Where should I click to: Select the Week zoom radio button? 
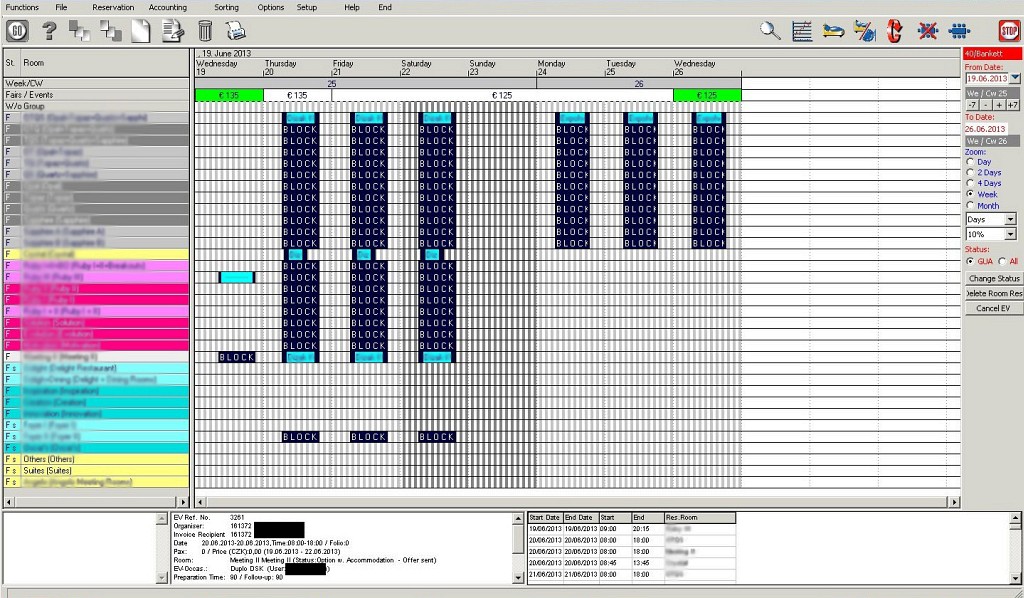(970, 195)
